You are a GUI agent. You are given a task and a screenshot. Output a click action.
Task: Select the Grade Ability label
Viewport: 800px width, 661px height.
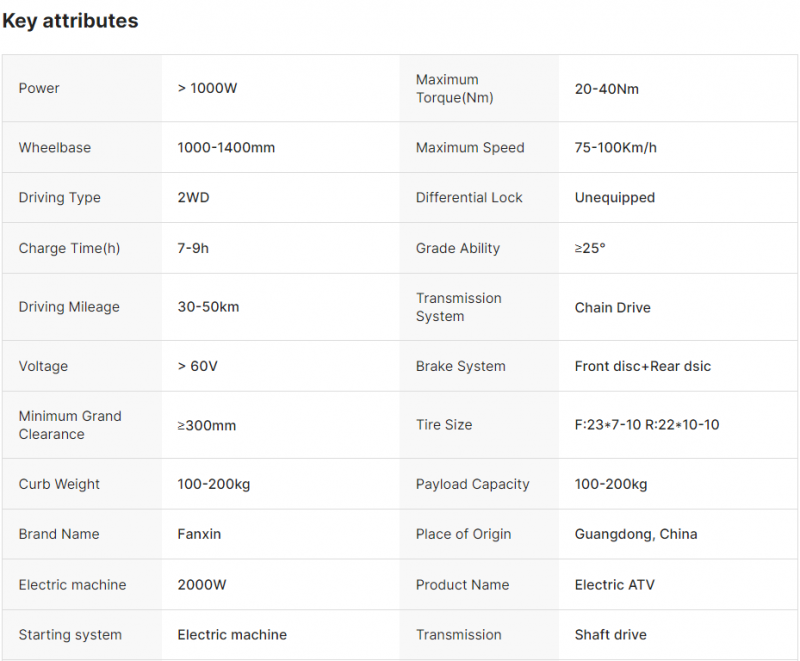coord(457,248)
